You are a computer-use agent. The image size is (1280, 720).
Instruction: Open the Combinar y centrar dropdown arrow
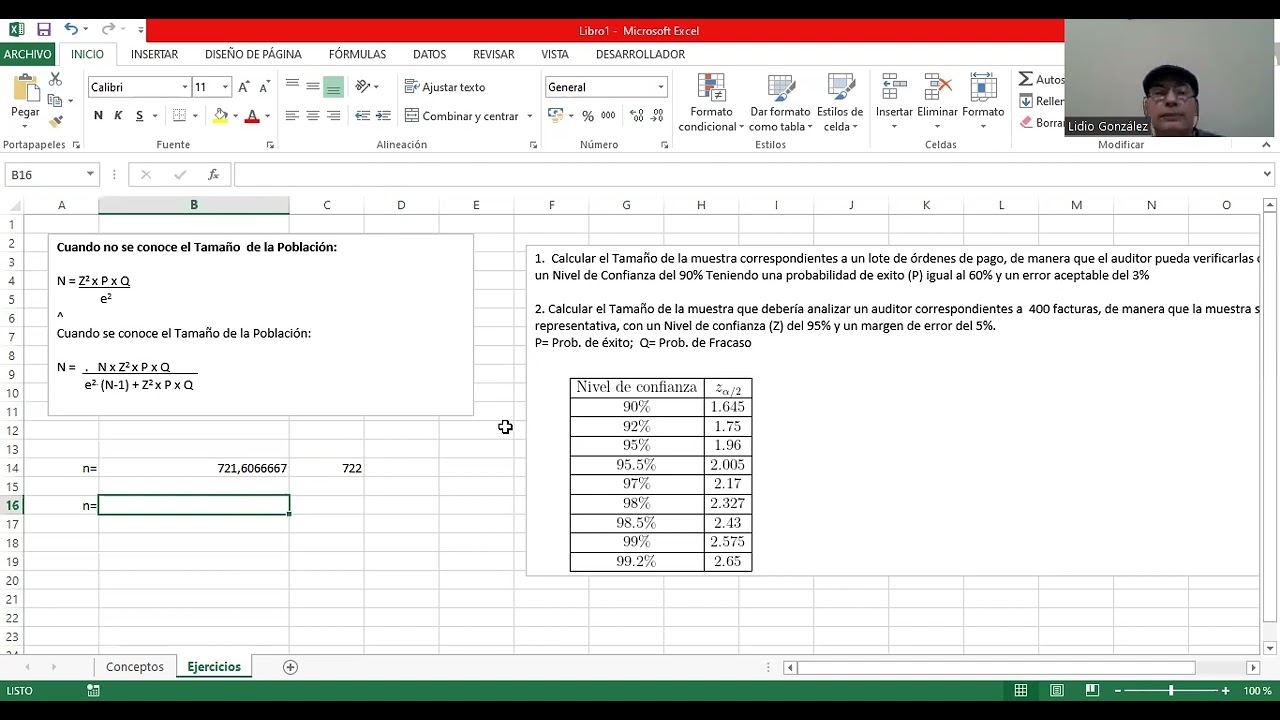tap(530, 116)
